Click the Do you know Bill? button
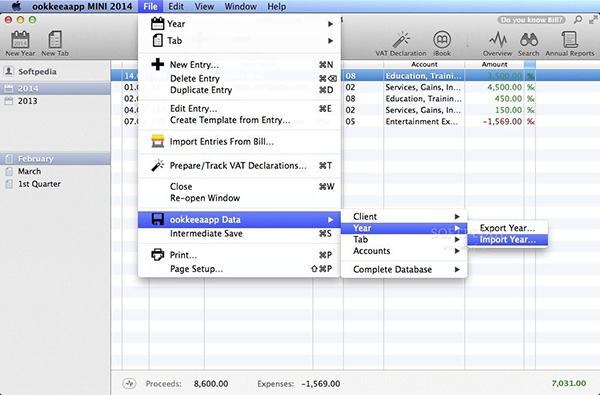This screenshot has width=600, height=395. 532,20
